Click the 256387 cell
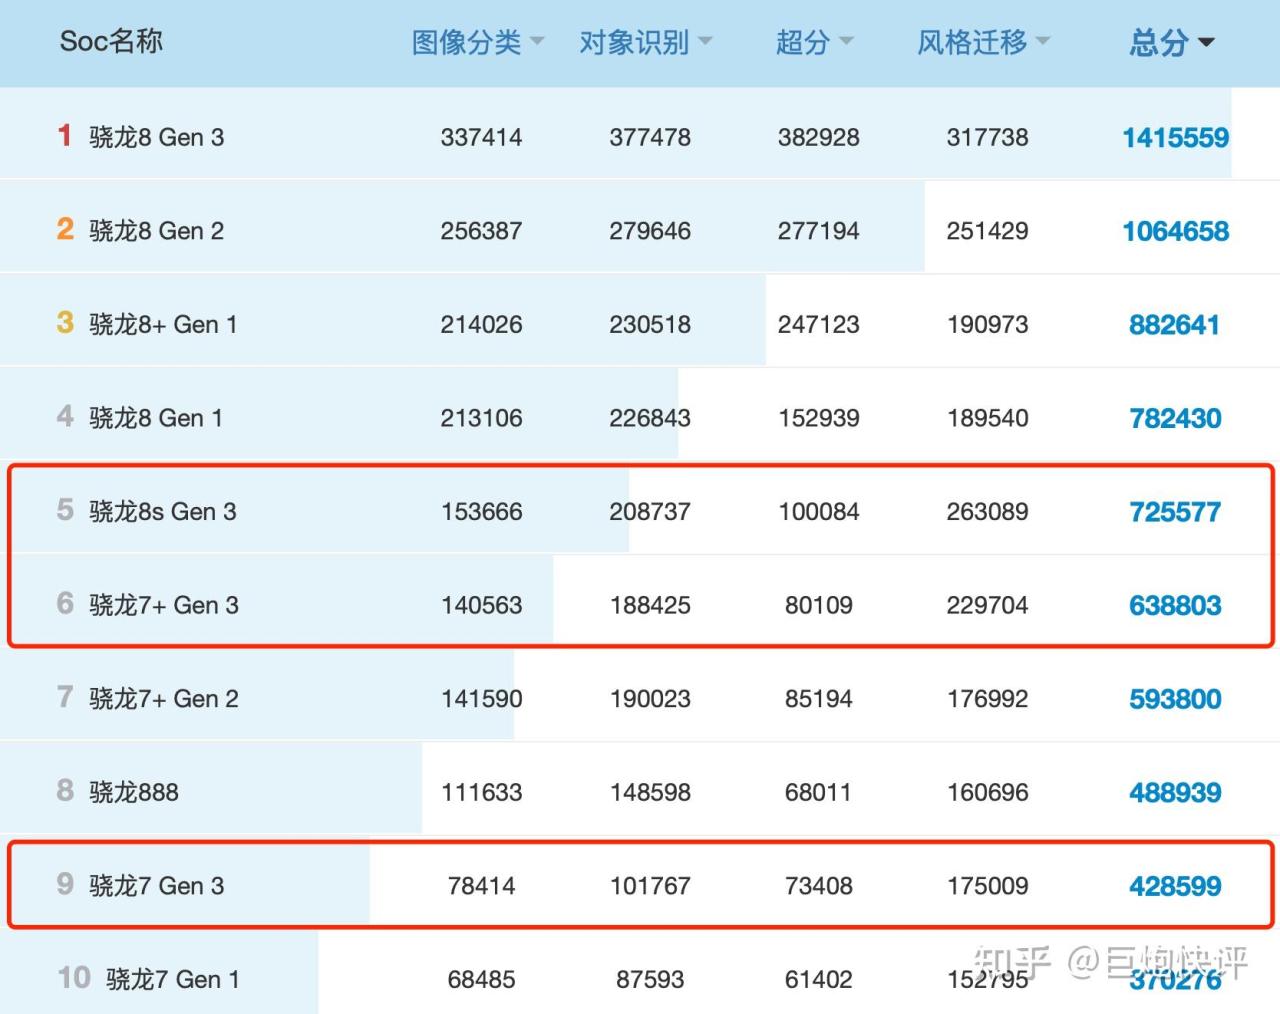1280x1014 pixels. tap(481, 231)
